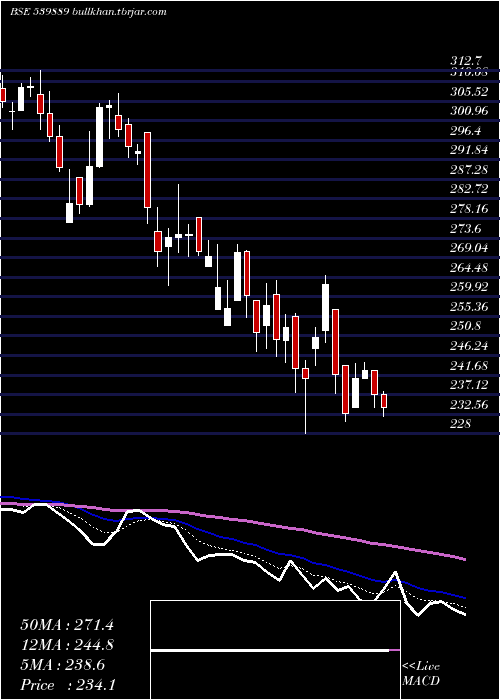Select the '5MA : 238.6' readout
Screen dimensions: 500x700
point(63,665)
